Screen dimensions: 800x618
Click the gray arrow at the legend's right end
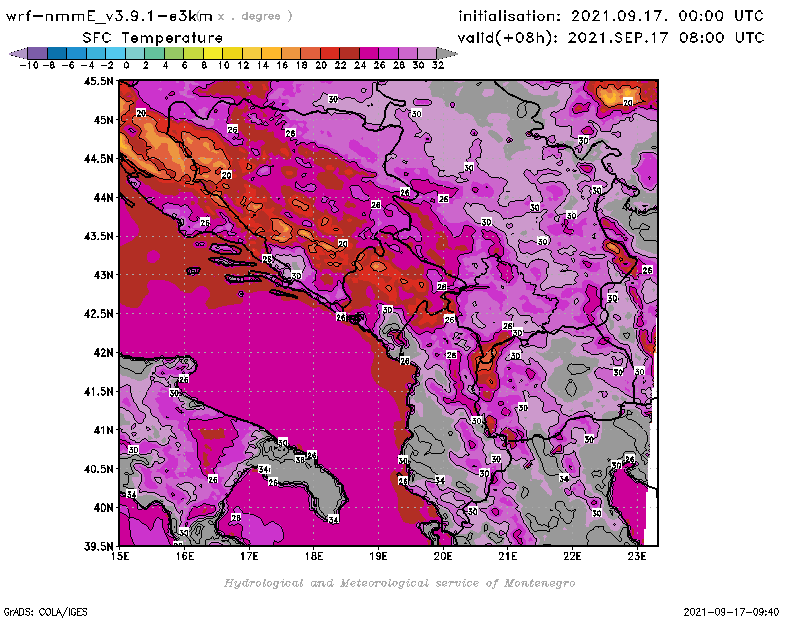(x=447, y=53)
